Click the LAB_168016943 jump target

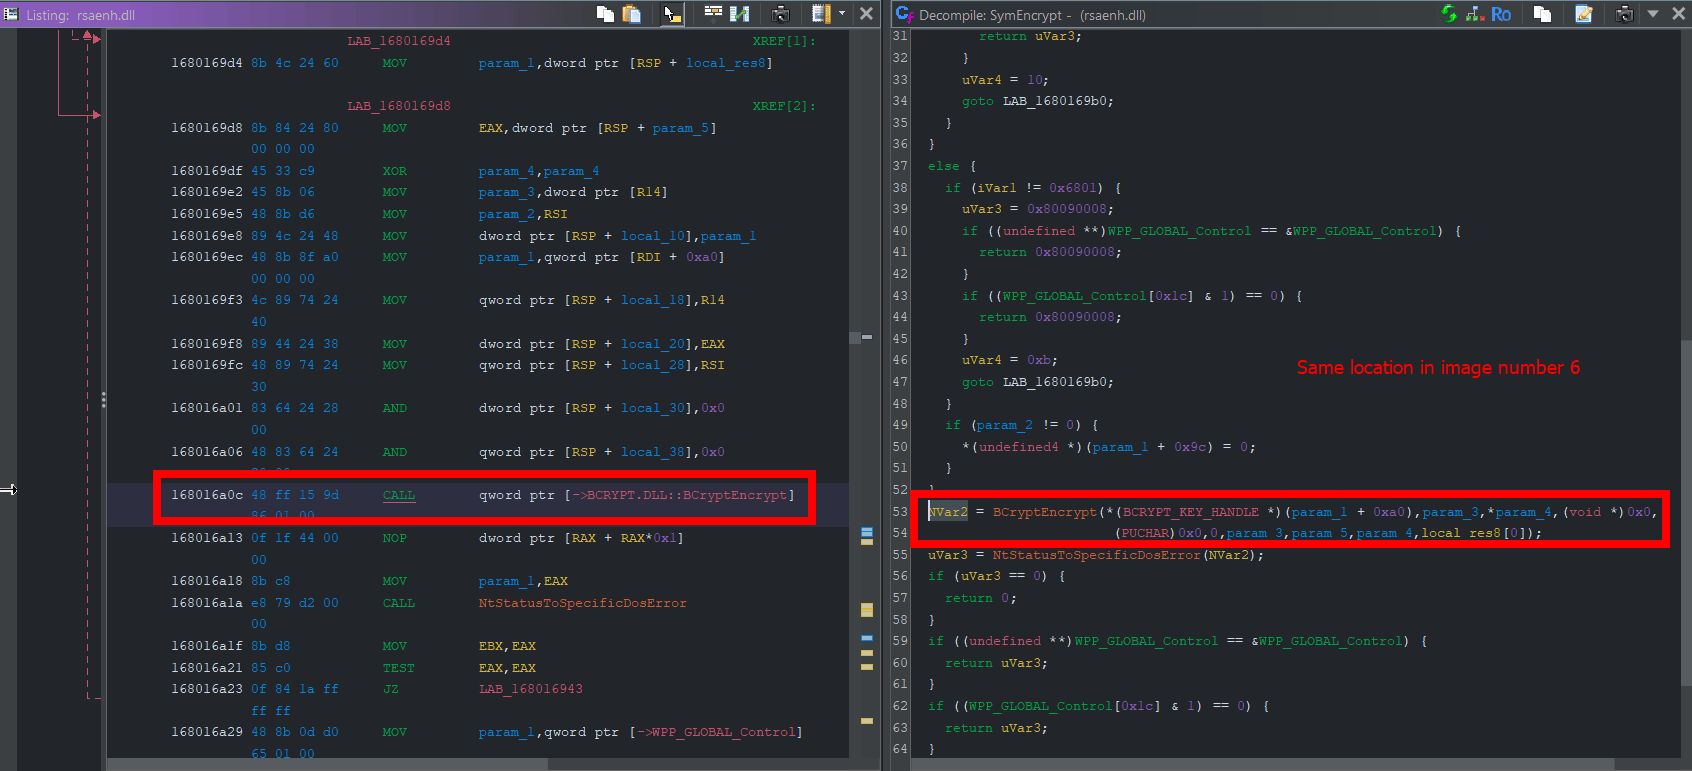pos(530,689)
